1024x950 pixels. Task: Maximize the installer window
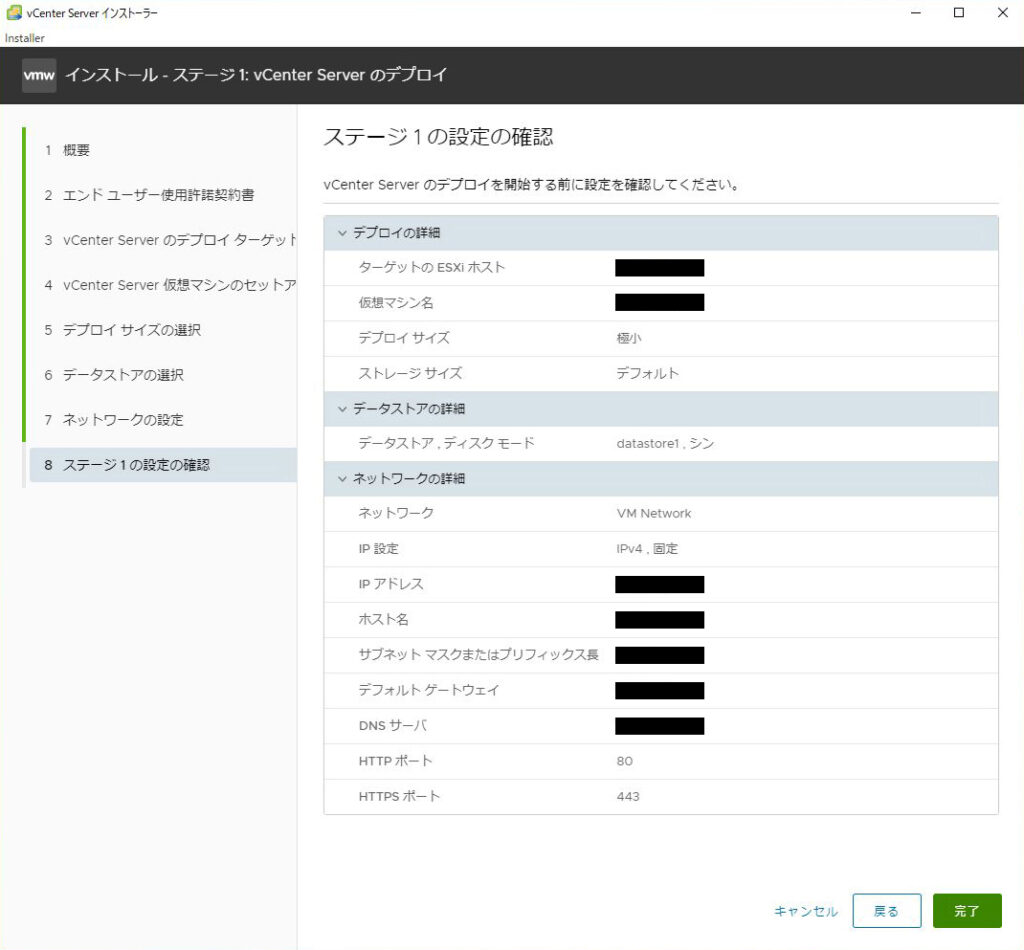[959, 12]
